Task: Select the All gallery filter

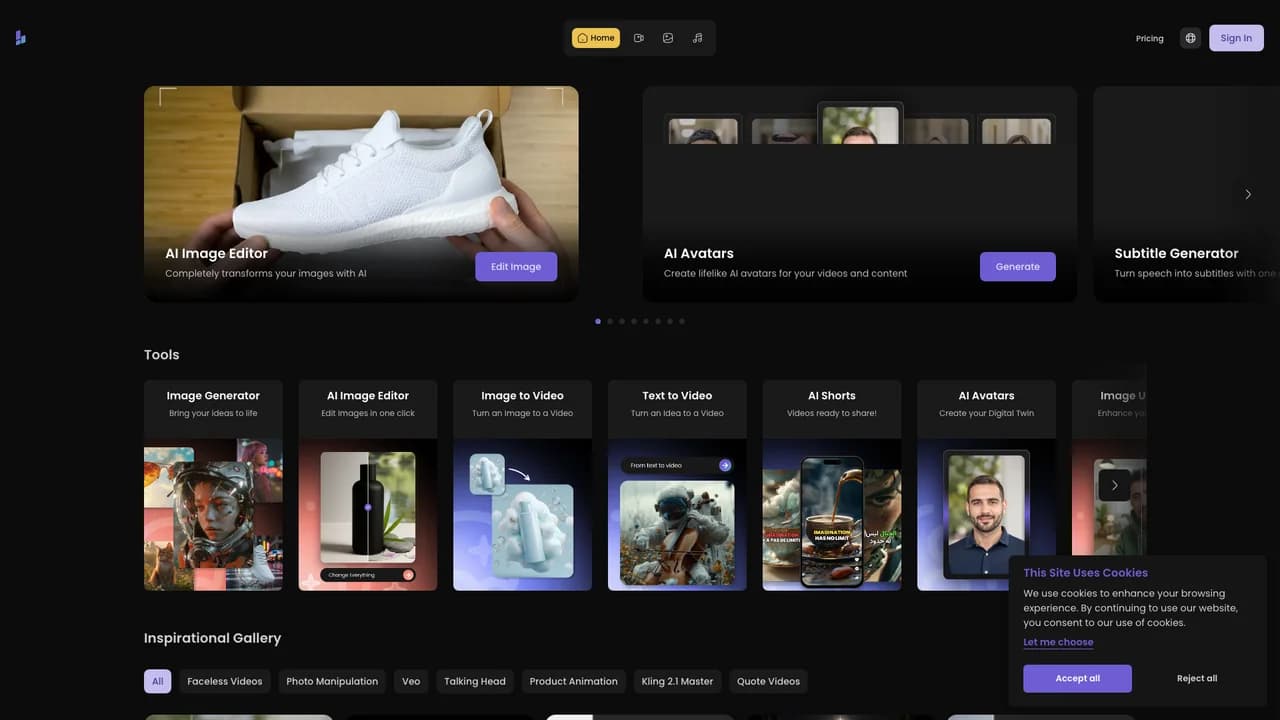Action: tap(157, 681)
